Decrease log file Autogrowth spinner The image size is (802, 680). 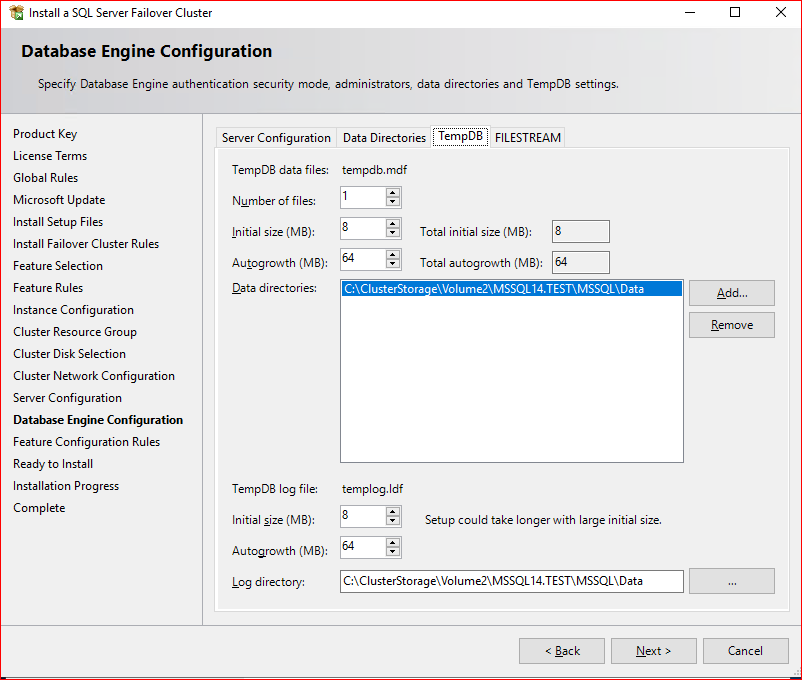tap(393, 551)
